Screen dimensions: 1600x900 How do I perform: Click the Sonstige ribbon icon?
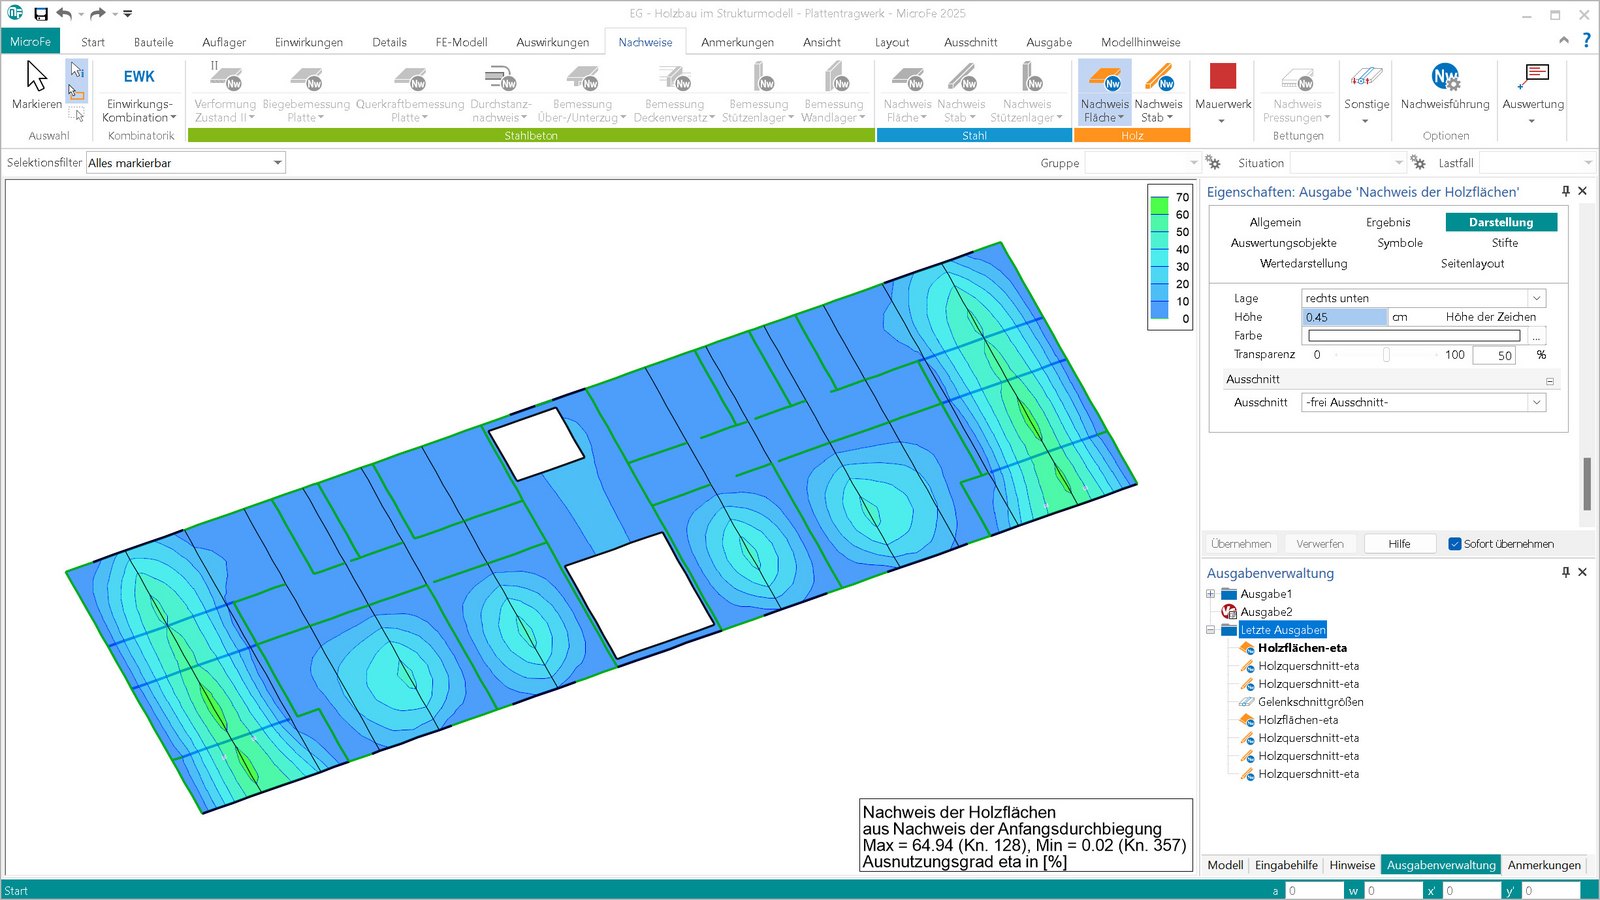tap(1366, 77)
